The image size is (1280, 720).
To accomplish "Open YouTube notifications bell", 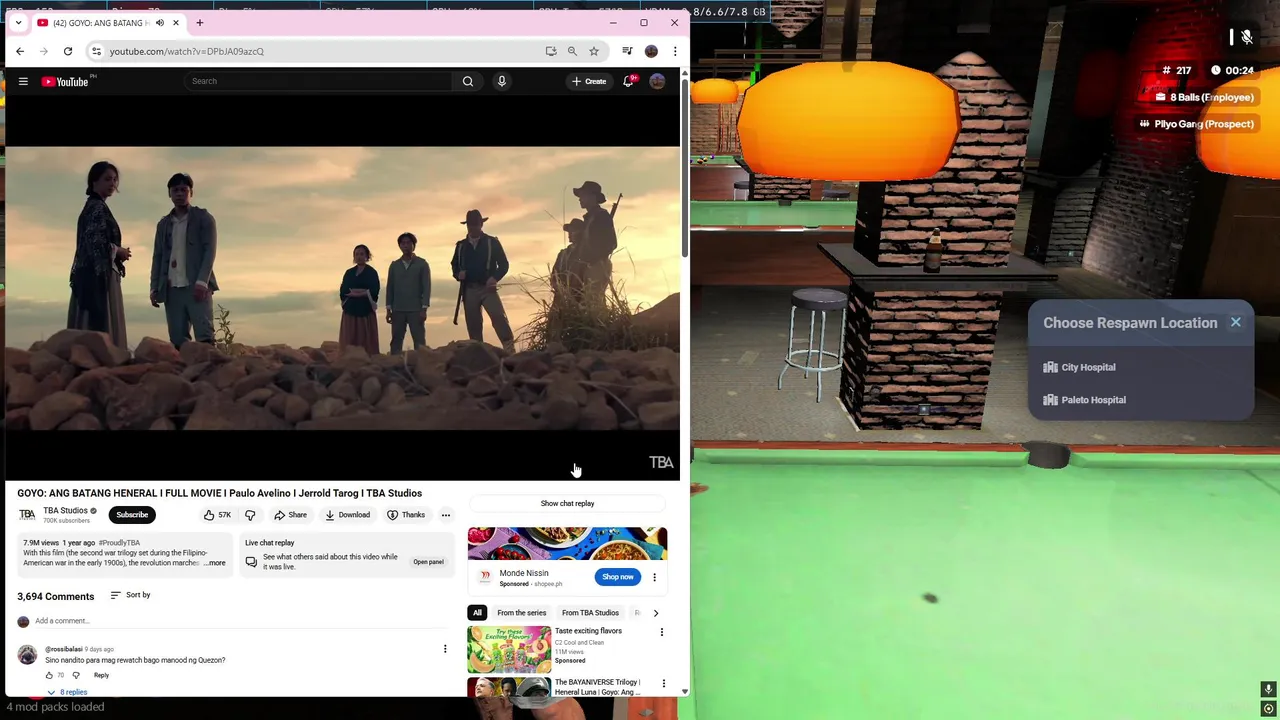I will [x=628, y=81].
